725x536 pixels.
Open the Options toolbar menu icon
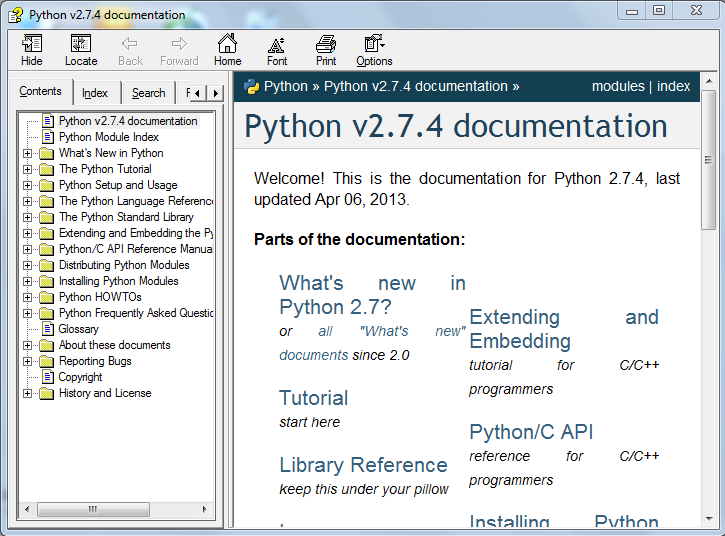374,49
